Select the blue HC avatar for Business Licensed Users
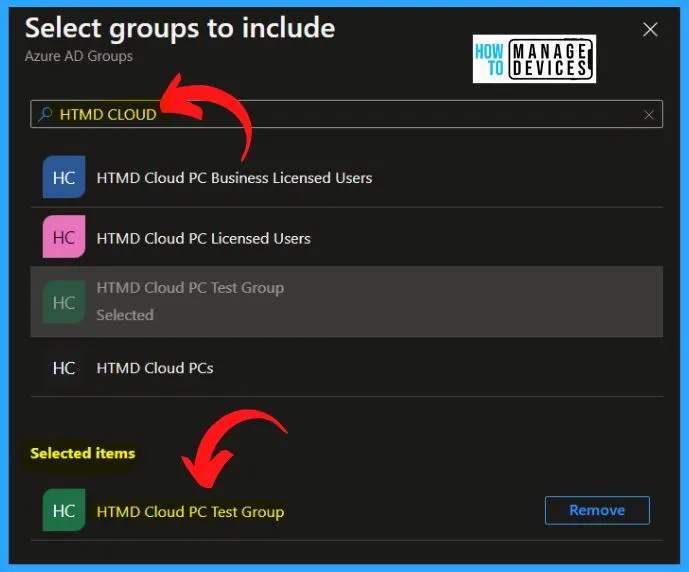This screenshot has height=572, width=689. tap(64, 177)
